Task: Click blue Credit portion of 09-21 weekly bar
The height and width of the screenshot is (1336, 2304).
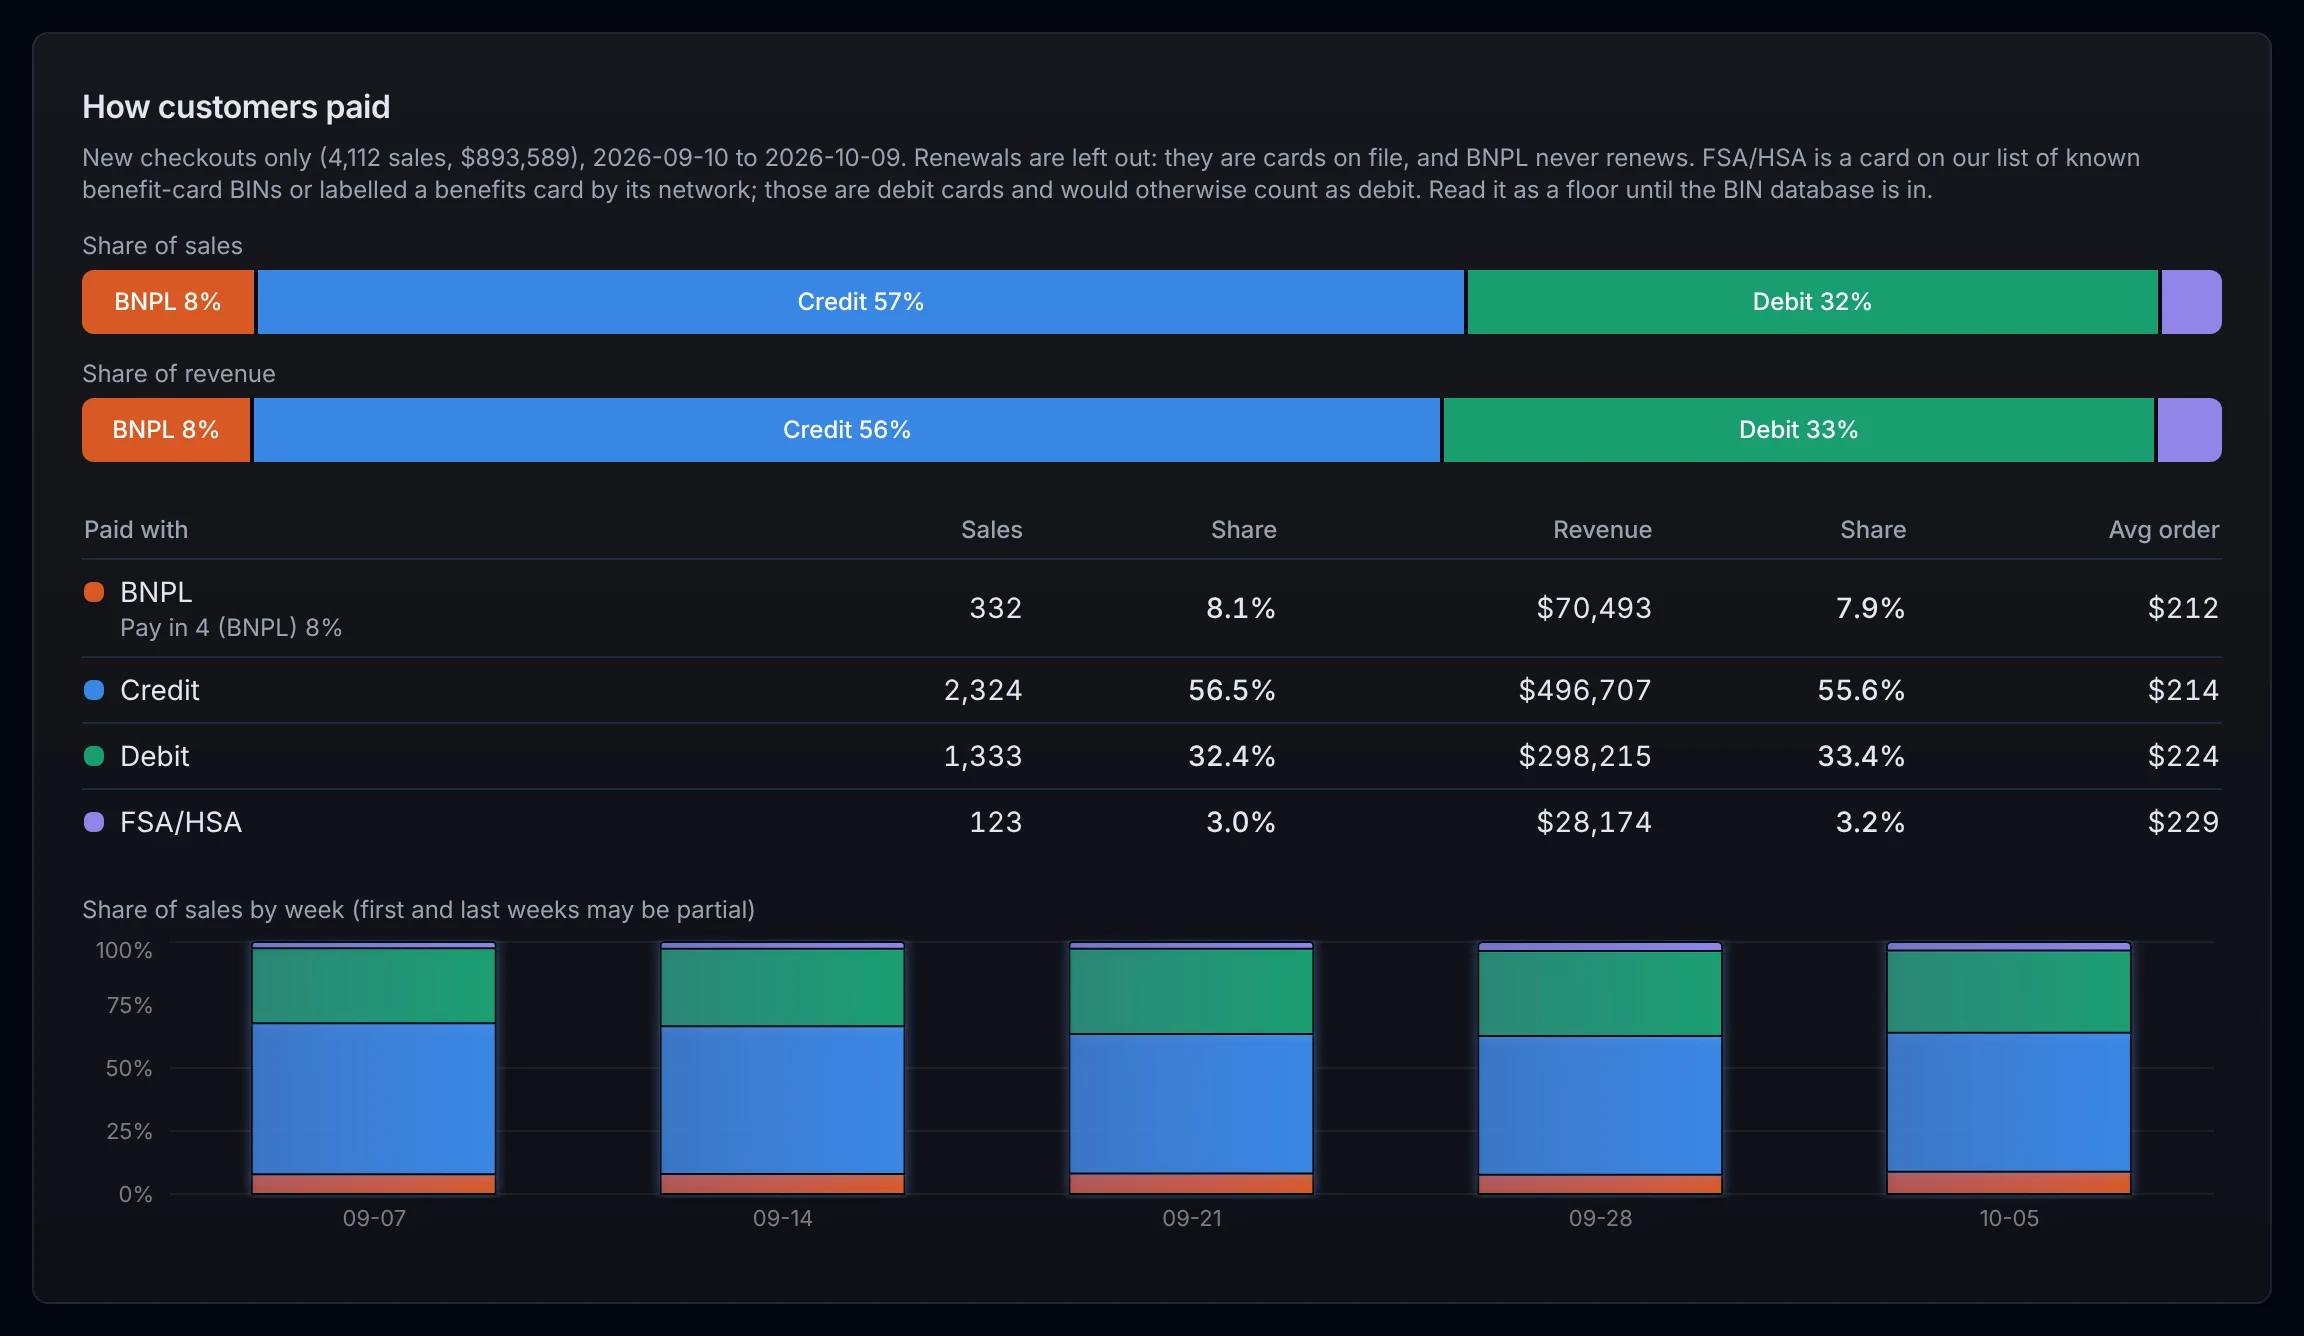Action: pos(1191,1103)
